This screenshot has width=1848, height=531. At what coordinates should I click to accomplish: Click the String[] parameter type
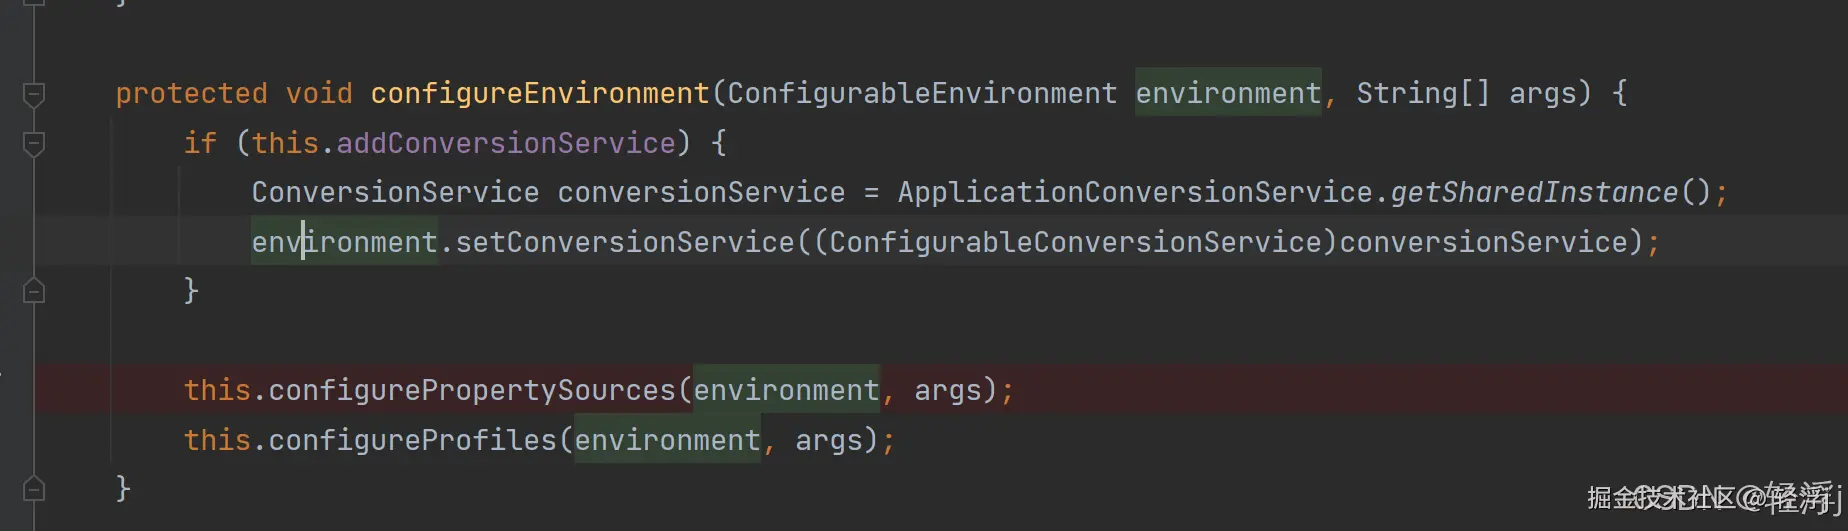pos(1422,94)
